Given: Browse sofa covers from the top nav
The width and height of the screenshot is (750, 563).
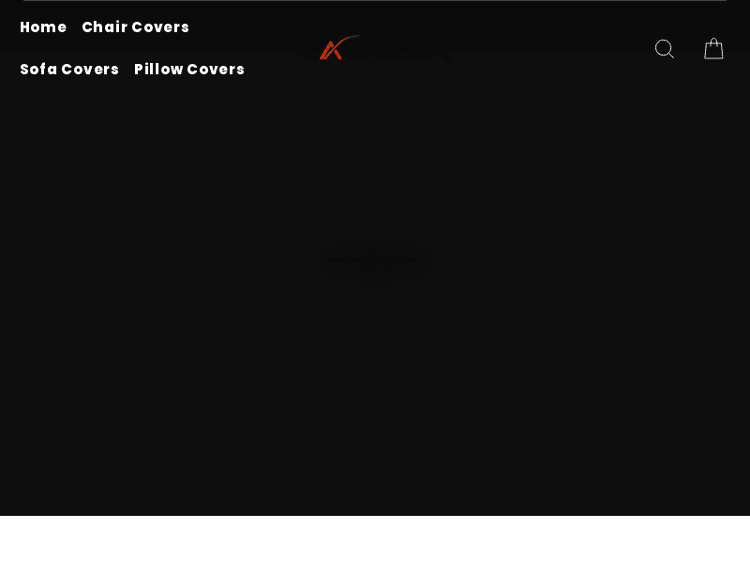Looking at the screenshot, I should click(x=69, y=69).
